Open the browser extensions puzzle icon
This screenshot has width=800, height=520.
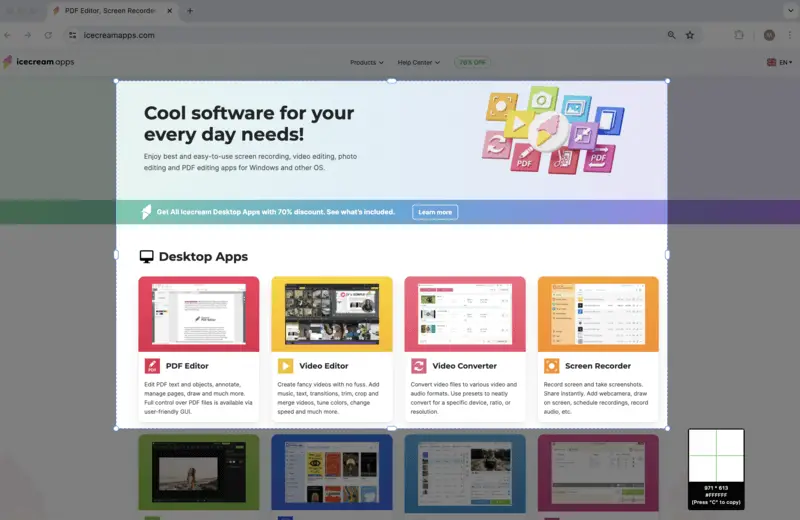pos(739,35)
